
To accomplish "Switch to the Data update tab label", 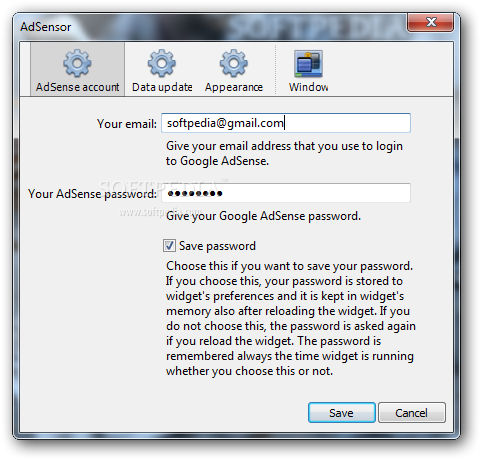I will point(162,87).
